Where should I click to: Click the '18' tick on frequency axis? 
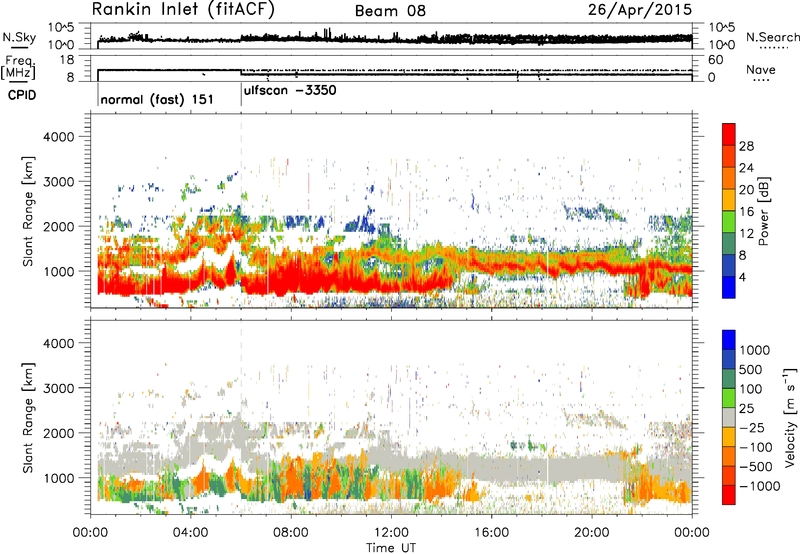(x=66, y=60)
